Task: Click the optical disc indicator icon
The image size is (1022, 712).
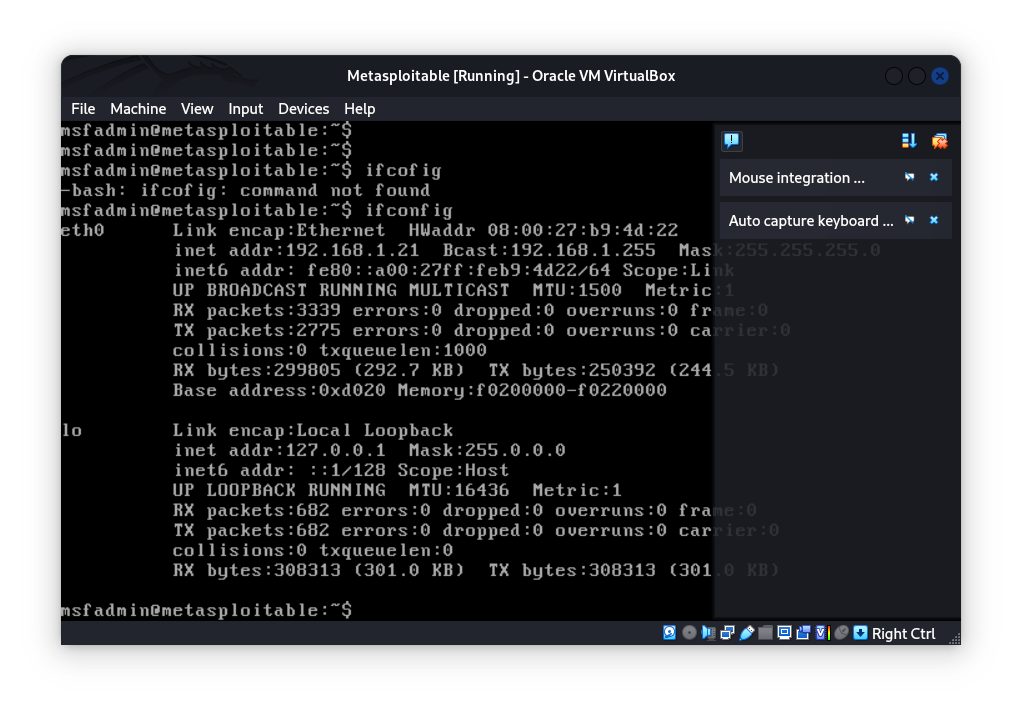Action: [689, 632]
